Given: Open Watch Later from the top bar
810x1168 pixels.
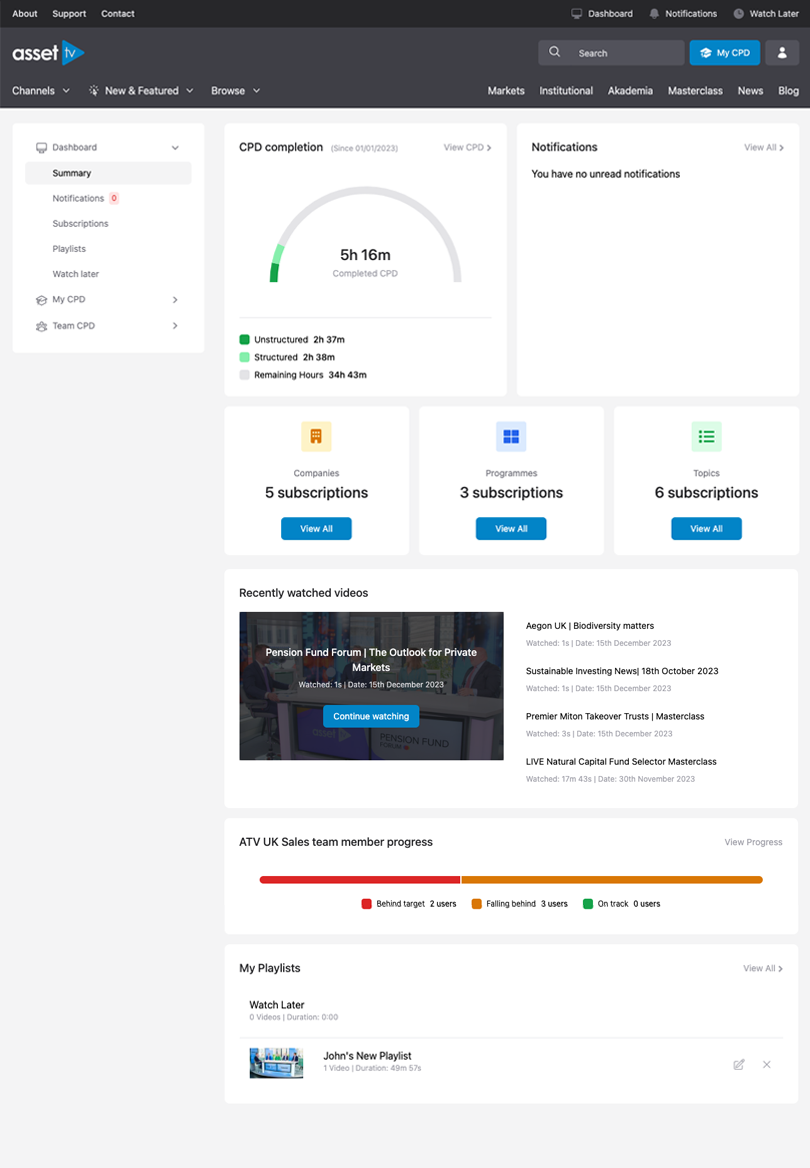Looking at the screenshot, I should (766, 14).
